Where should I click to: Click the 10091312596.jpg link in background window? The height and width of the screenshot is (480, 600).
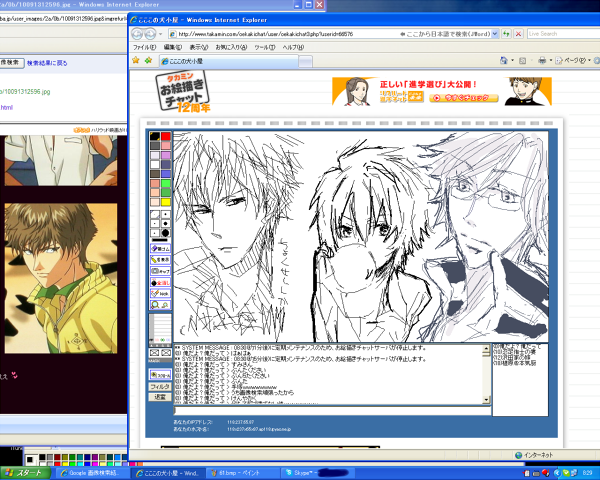[25, 92]
